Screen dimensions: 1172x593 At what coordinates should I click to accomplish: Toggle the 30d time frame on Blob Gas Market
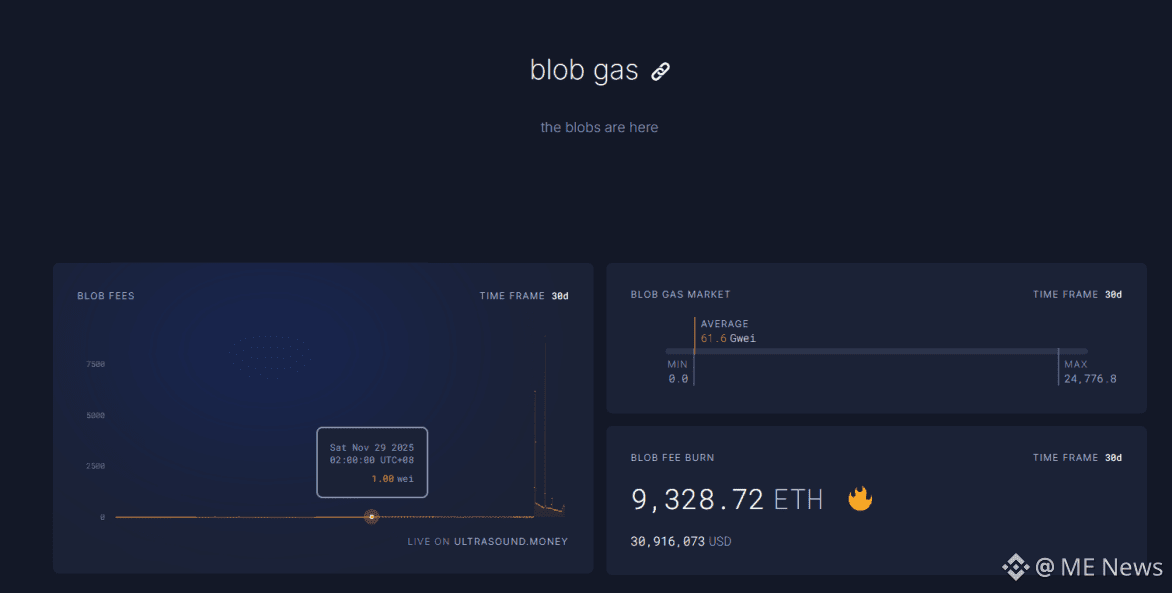coord(1113,295)
